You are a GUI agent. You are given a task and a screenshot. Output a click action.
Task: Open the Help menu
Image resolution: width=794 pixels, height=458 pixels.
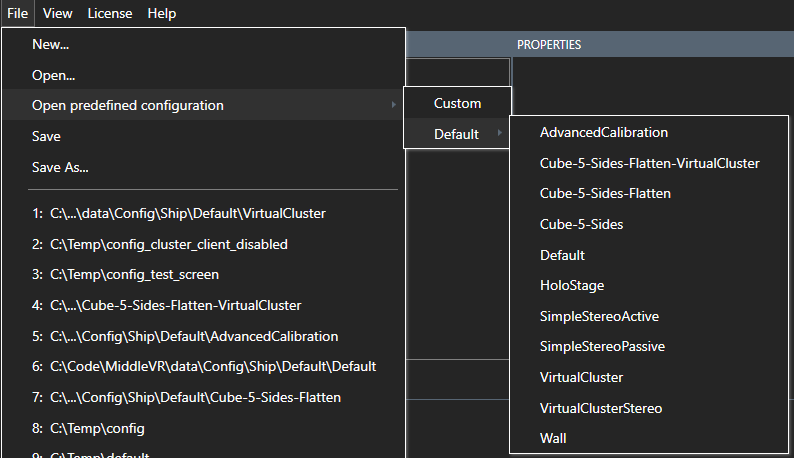pos(161,13)
